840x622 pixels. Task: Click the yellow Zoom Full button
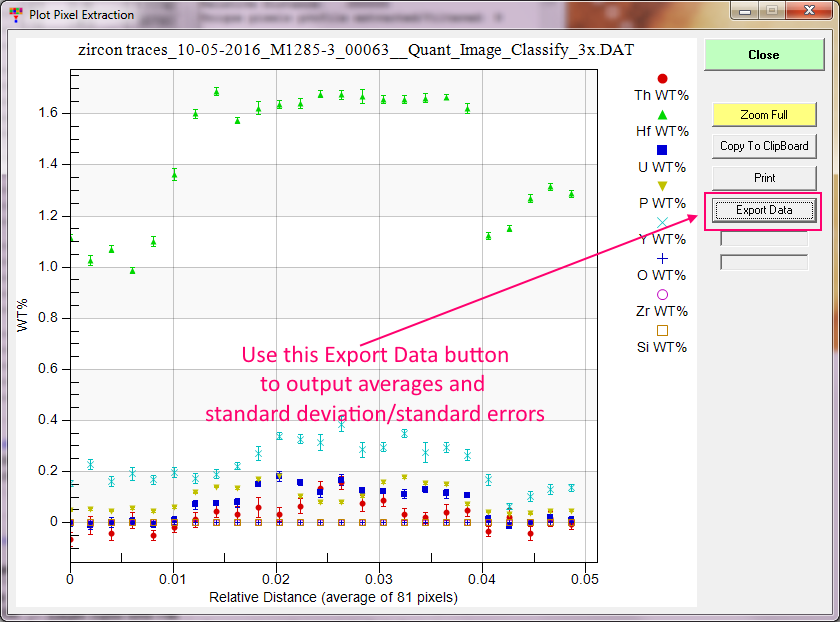763,115
